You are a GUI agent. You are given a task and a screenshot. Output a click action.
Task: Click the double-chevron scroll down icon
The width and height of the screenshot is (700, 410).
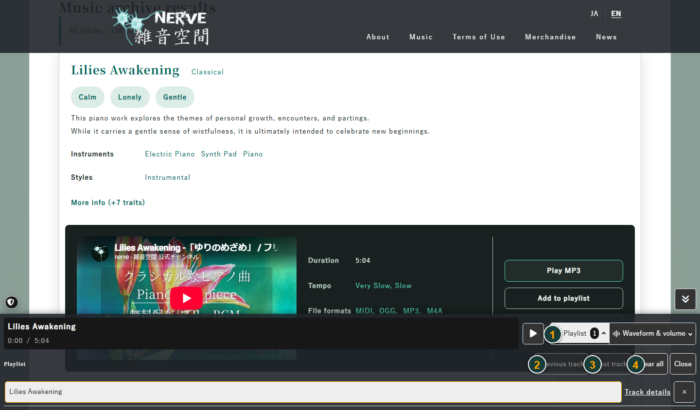point(685,299)
